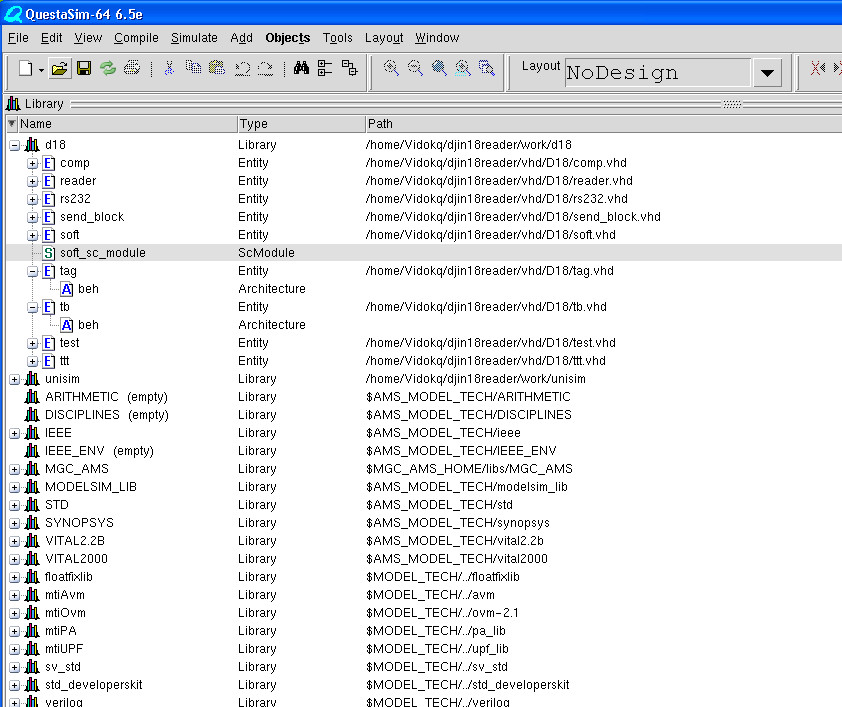Select the std_developerskit library row
Viewport: 842px width, 707px height.
(424, 685)
